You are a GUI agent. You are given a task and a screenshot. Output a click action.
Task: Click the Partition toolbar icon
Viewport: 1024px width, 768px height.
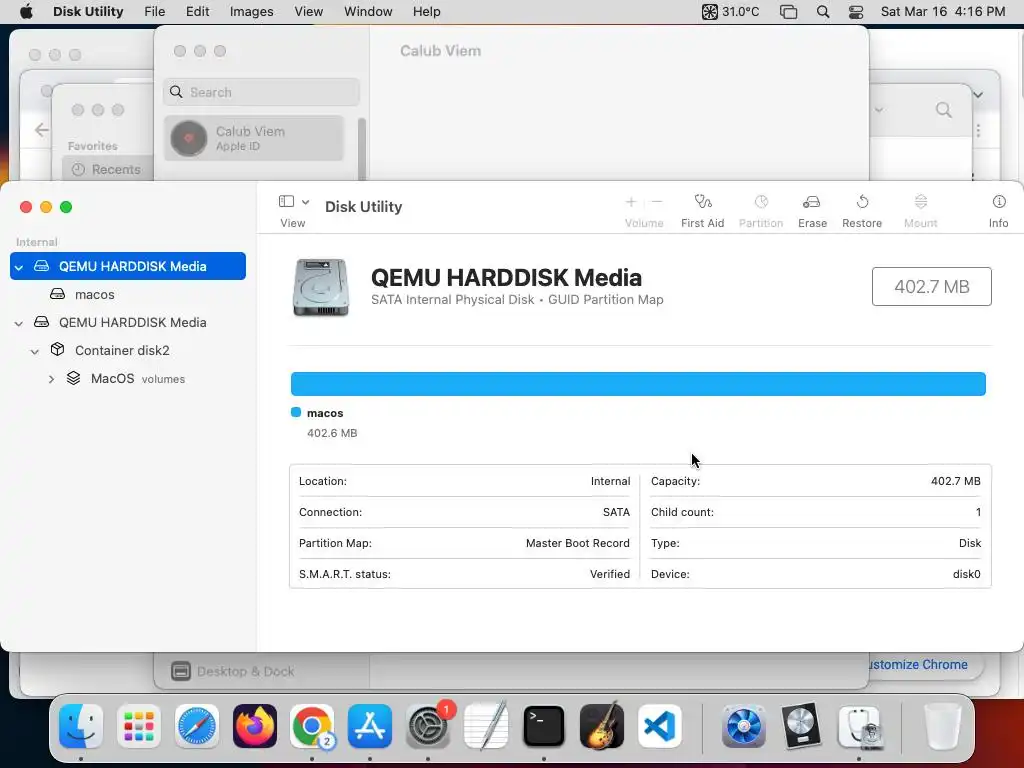tap(761, 202)
